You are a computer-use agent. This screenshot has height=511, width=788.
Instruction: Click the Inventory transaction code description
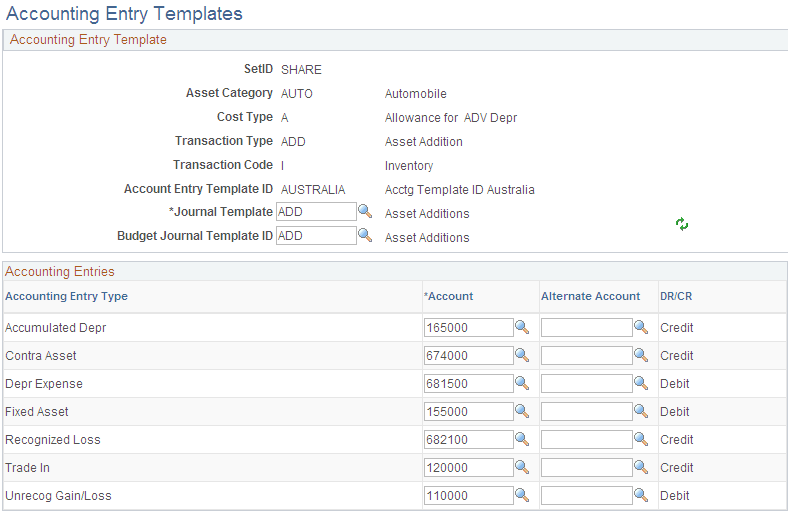(x=409, y=166)
